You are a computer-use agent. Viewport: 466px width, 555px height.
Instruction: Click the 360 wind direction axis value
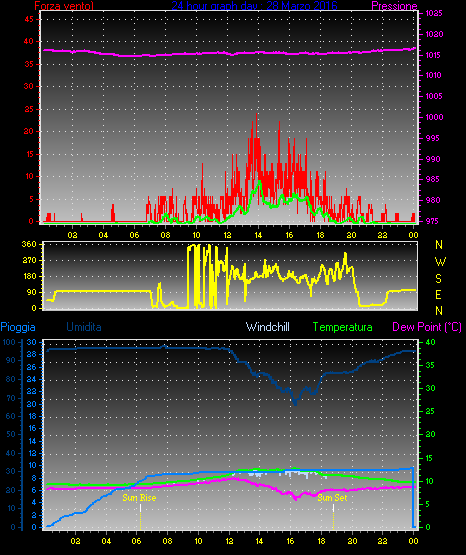pyautogui.click(x=29, y=244)
